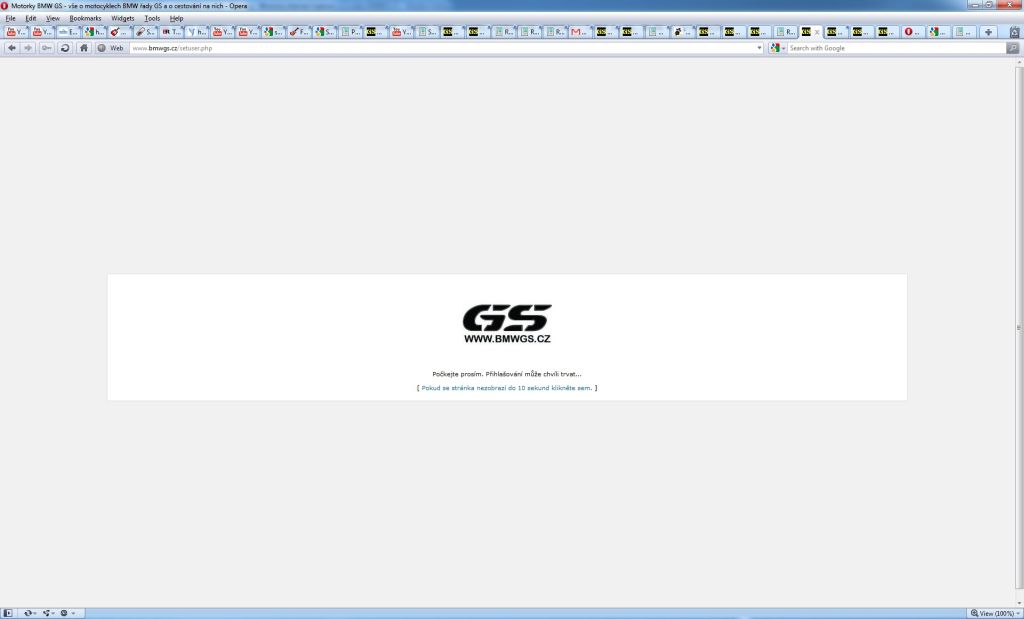Go back using the Back arrow button

(12, 48)
